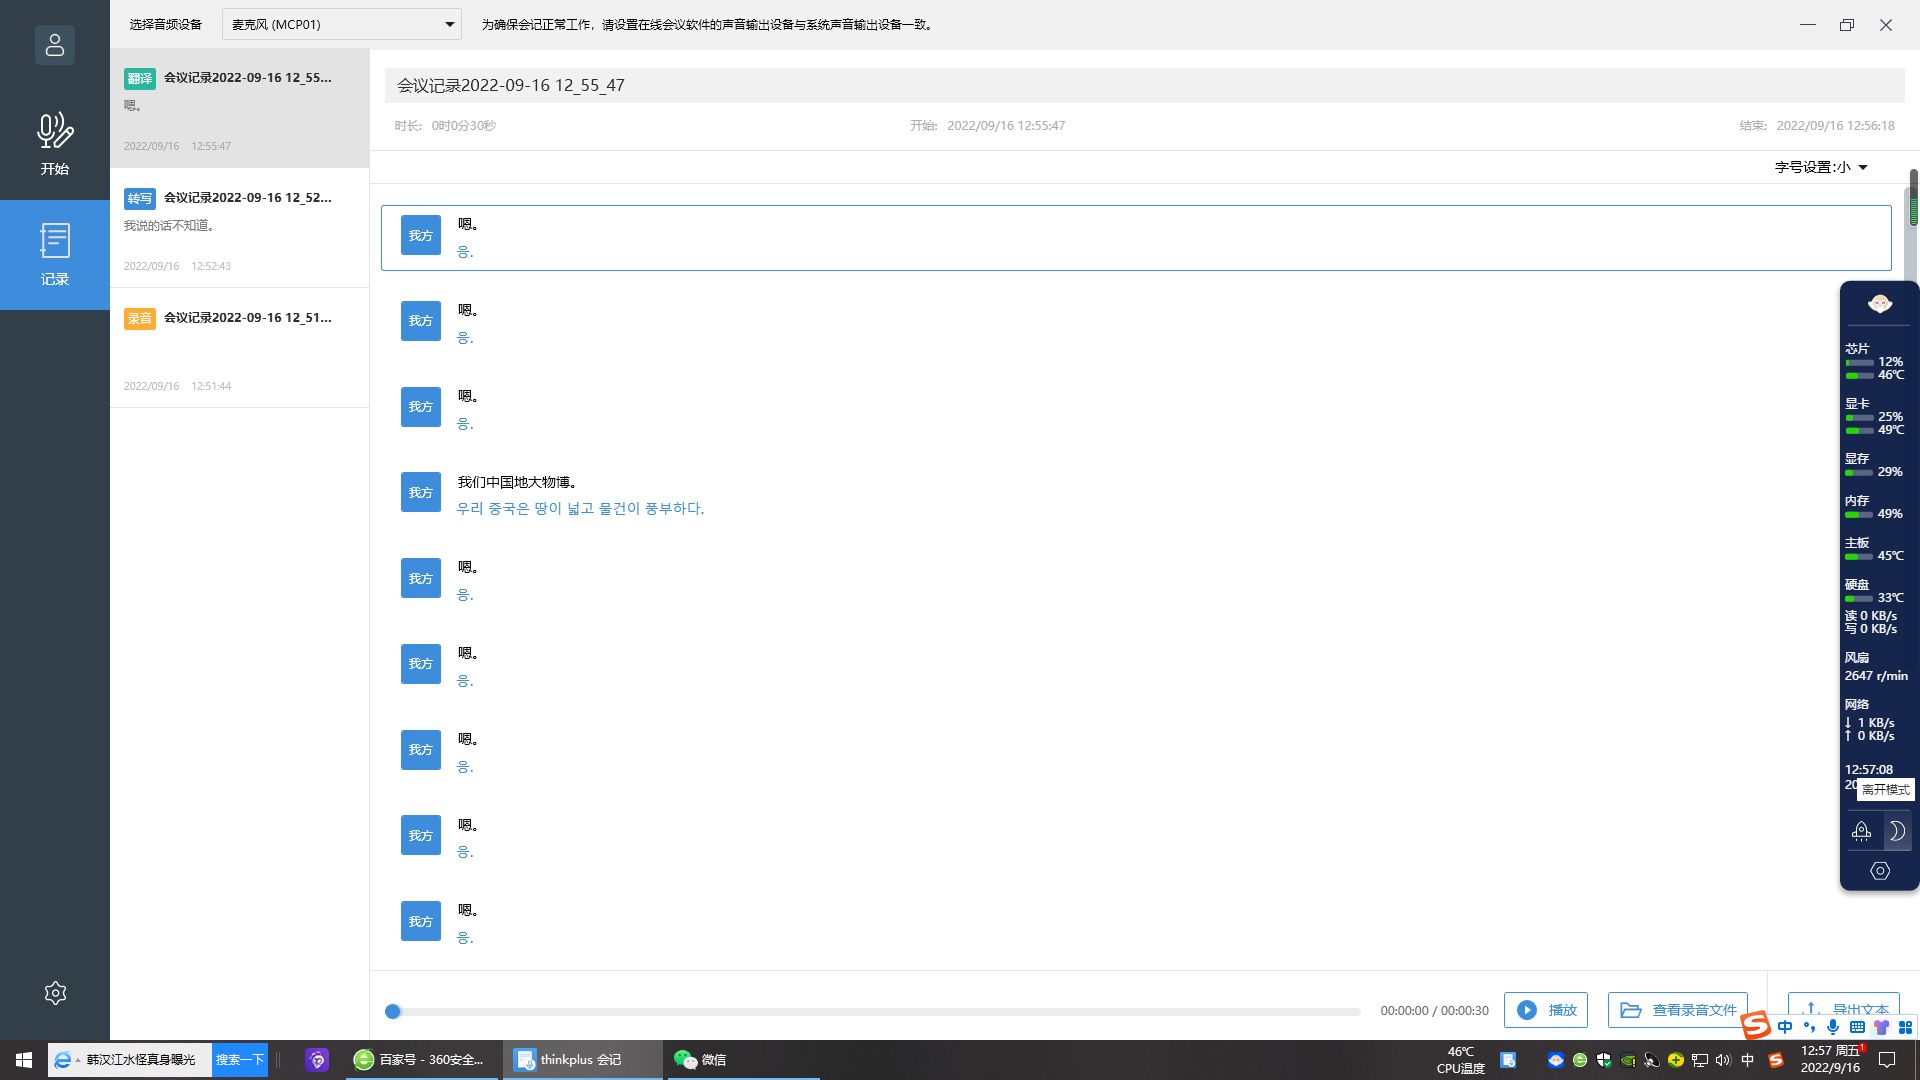The height and width of the screenshot is (1080, 1920).
Task: Click the playback time 00:00:00 / 00:00:30
Action: tap(1434, 1011)
